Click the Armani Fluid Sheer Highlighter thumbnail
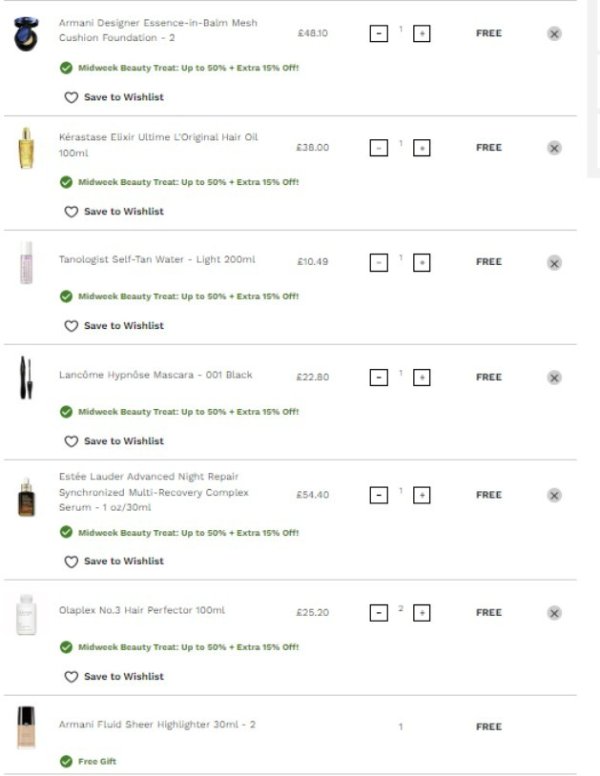600x776 pixels. pos(25,727)
